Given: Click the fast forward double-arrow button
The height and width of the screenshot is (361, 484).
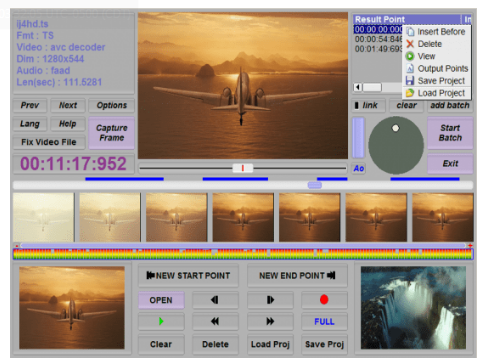Looking at the screenshot, I should (270, 321).
